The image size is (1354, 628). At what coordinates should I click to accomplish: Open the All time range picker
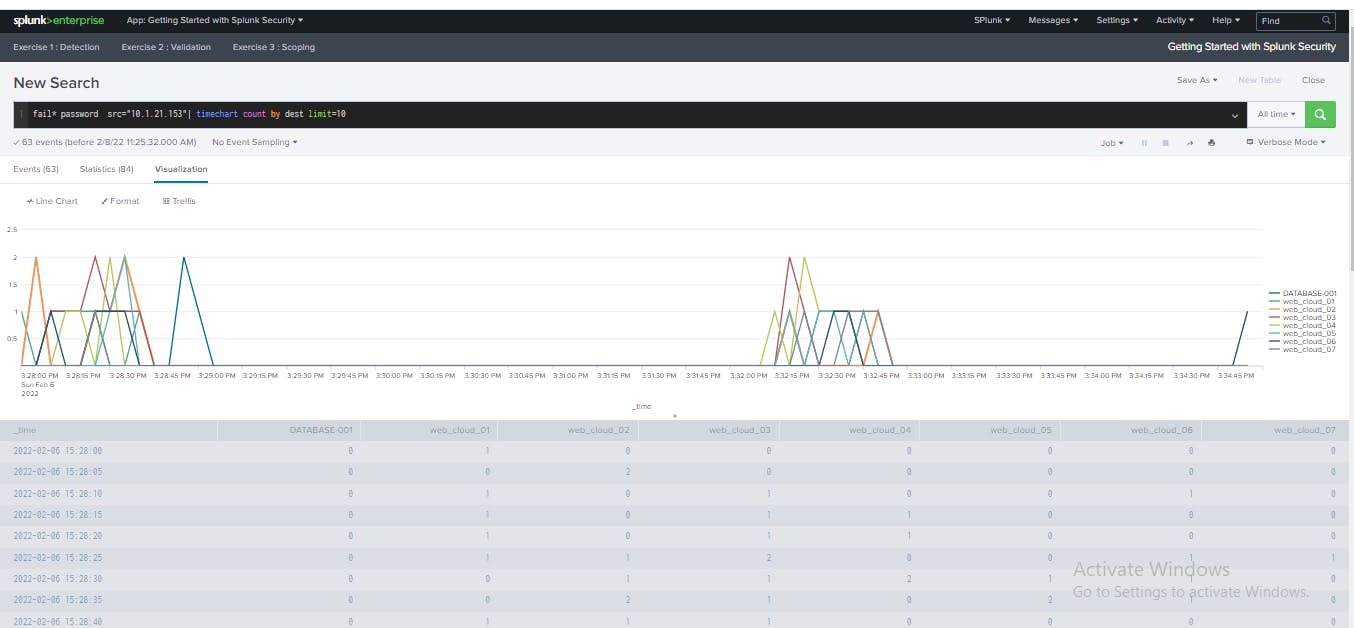point(1276,114)
